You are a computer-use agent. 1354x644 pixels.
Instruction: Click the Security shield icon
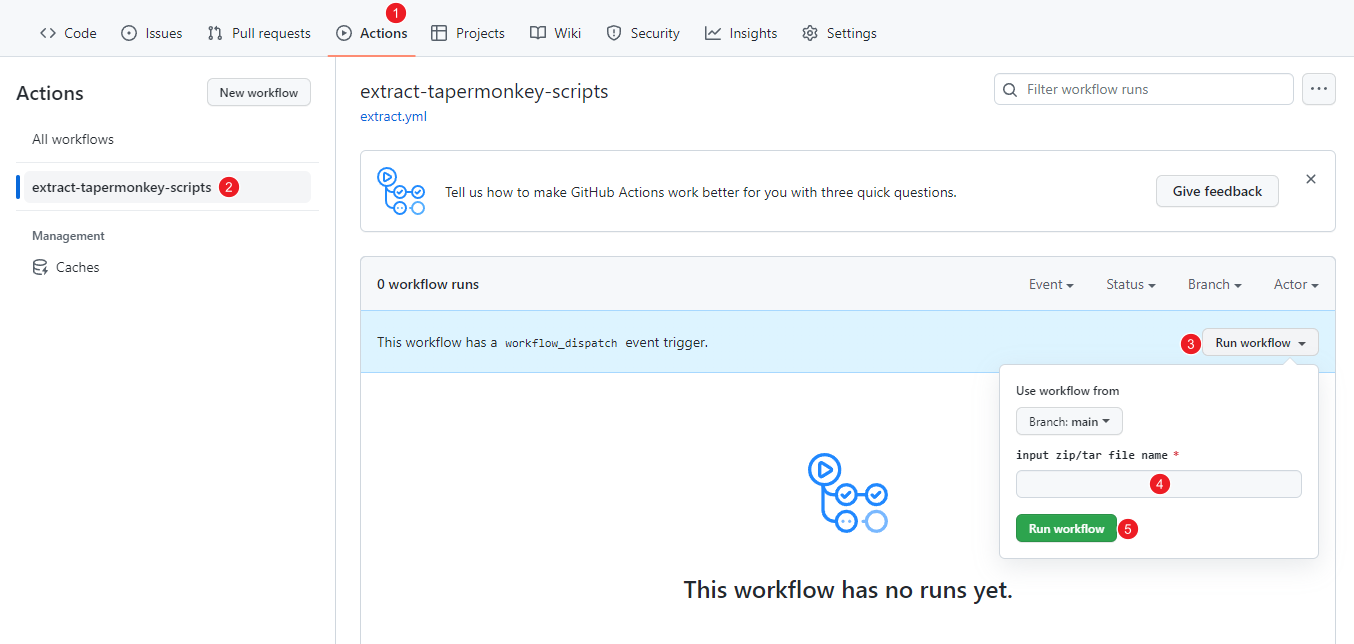pos(614,33)
